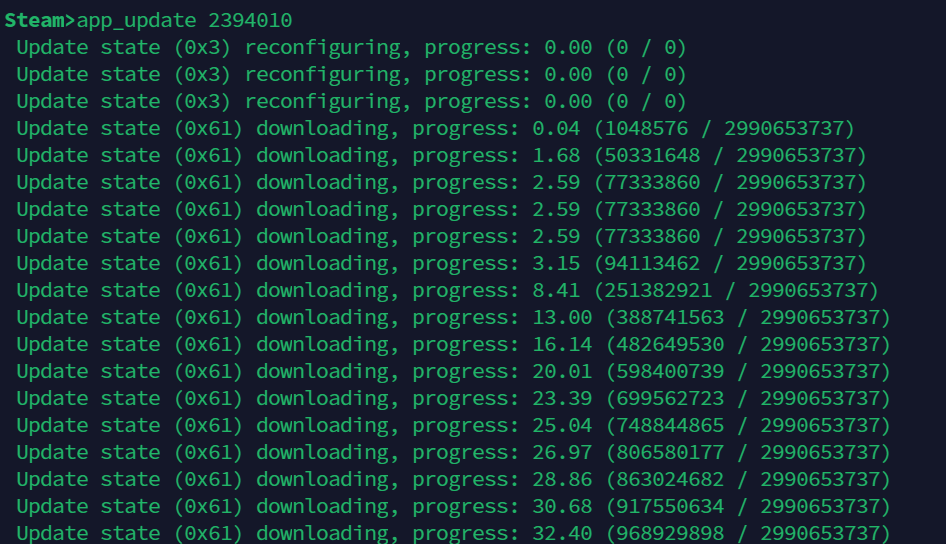The width and height of the screenshot is (946, 544).
Task: Click the command text app_update 2394010
Action: pyautogui.click(x=185, y=21)
